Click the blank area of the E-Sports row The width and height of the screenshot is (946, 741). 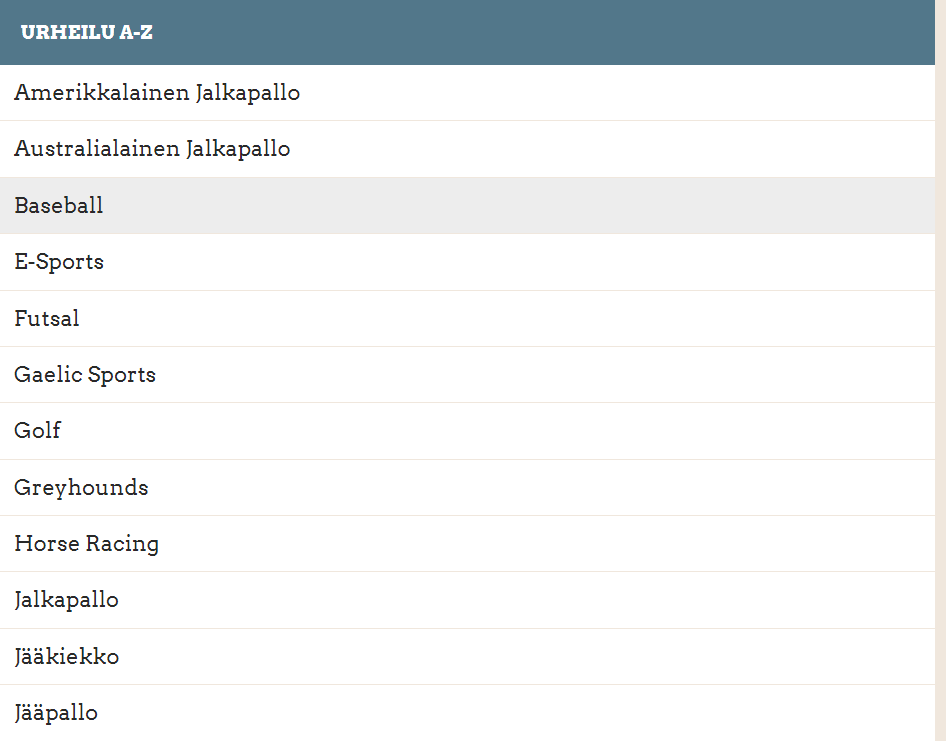click(x=519, y=262)
